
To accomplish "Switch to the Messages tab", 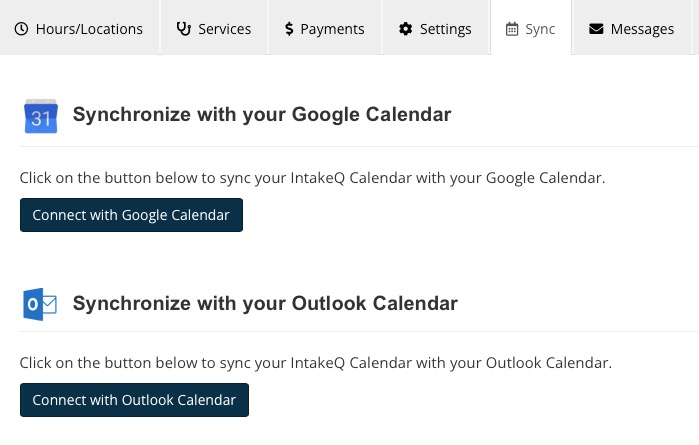I will tap(632, 28).
